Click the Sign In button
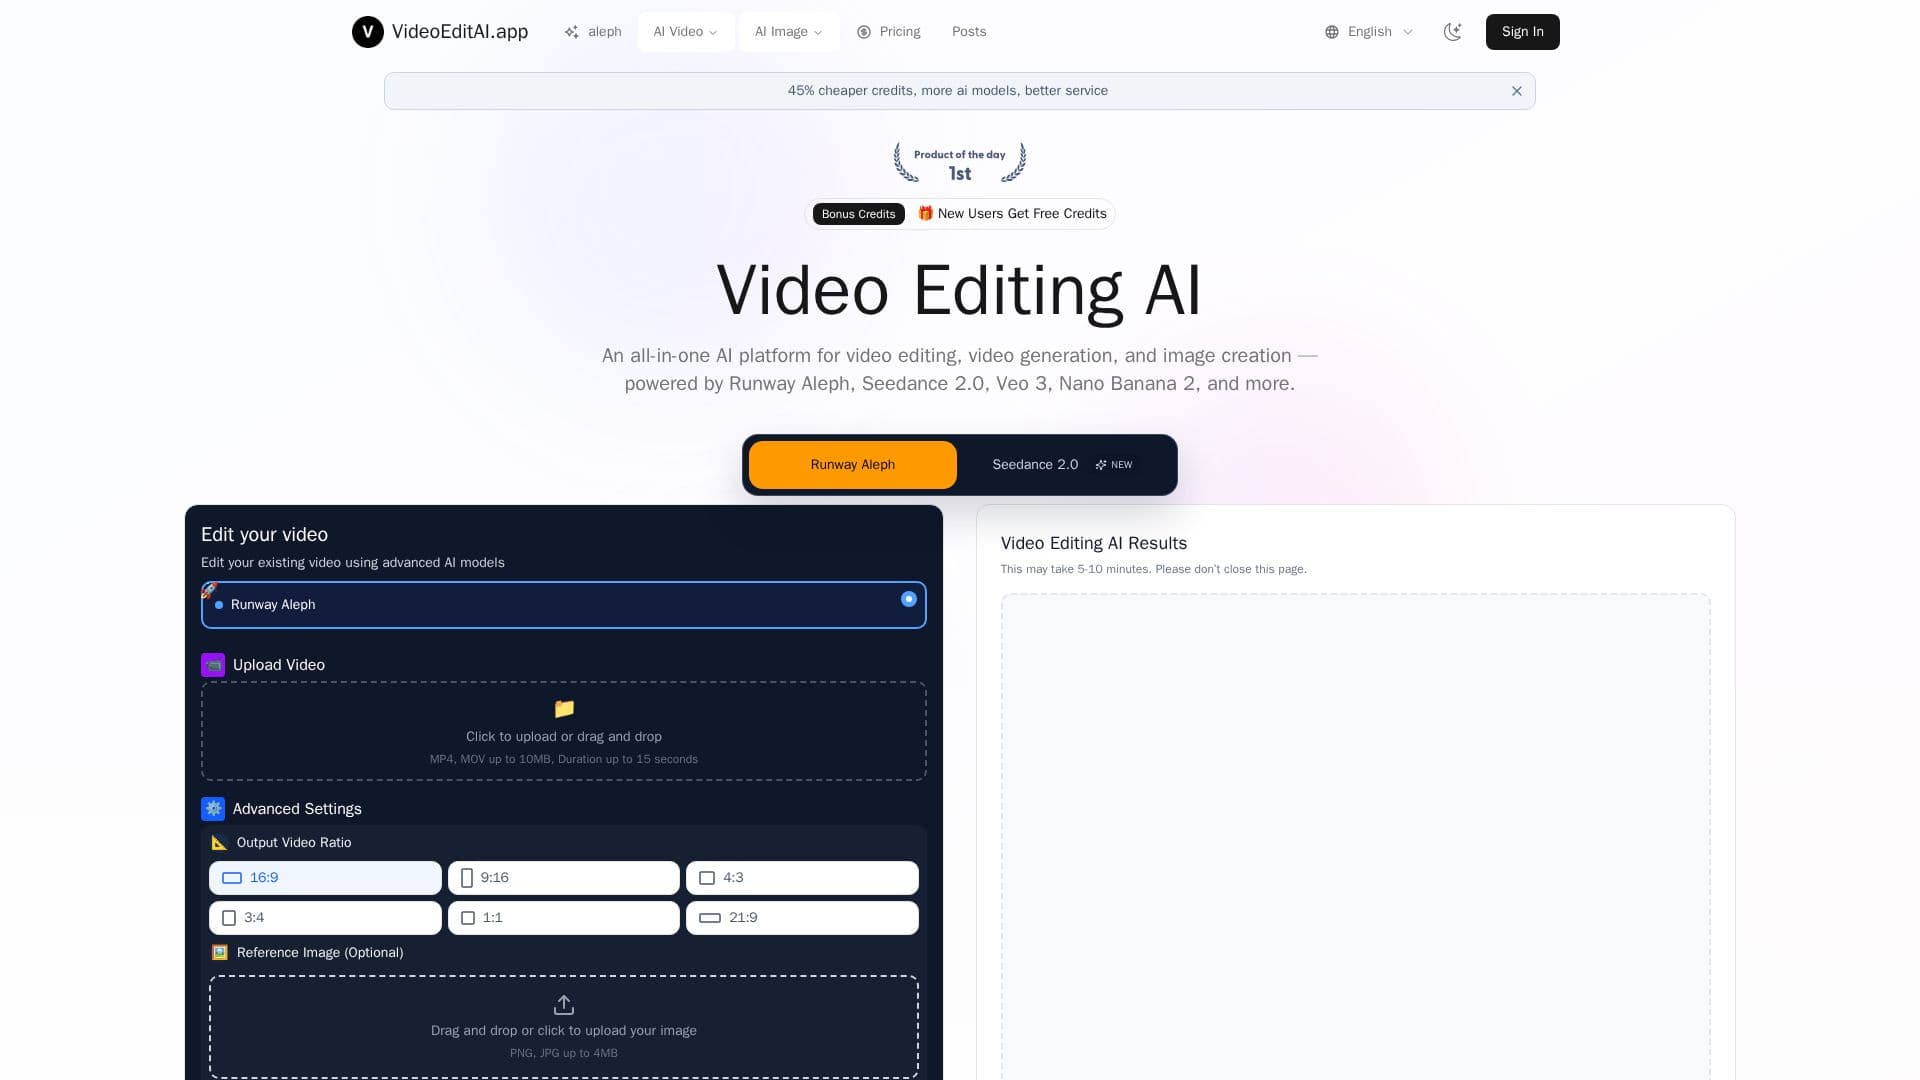1920x1080 pixels. pos(1522,32)
